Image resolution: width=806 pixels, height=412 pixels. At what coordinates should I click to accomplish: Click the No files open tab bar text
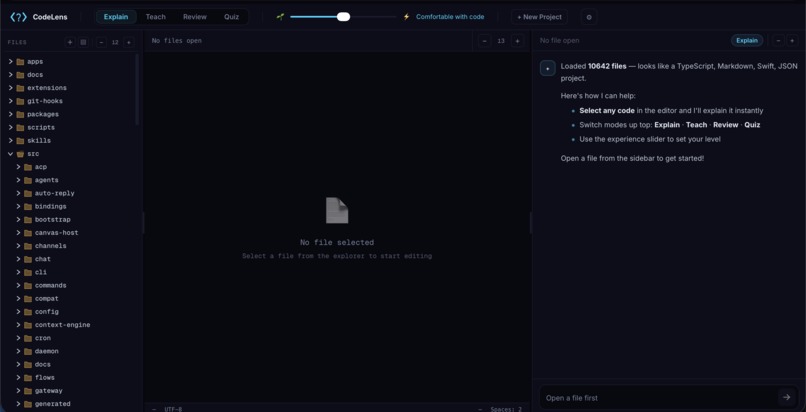[177, 41]
